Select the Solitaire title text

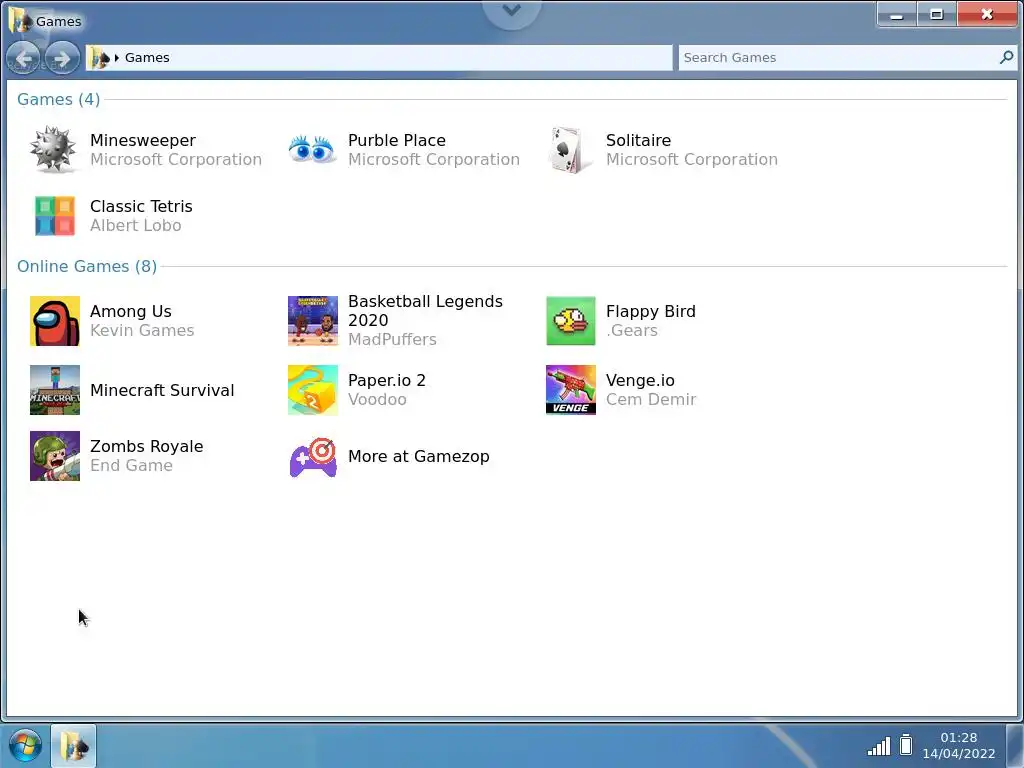[639, 140]
